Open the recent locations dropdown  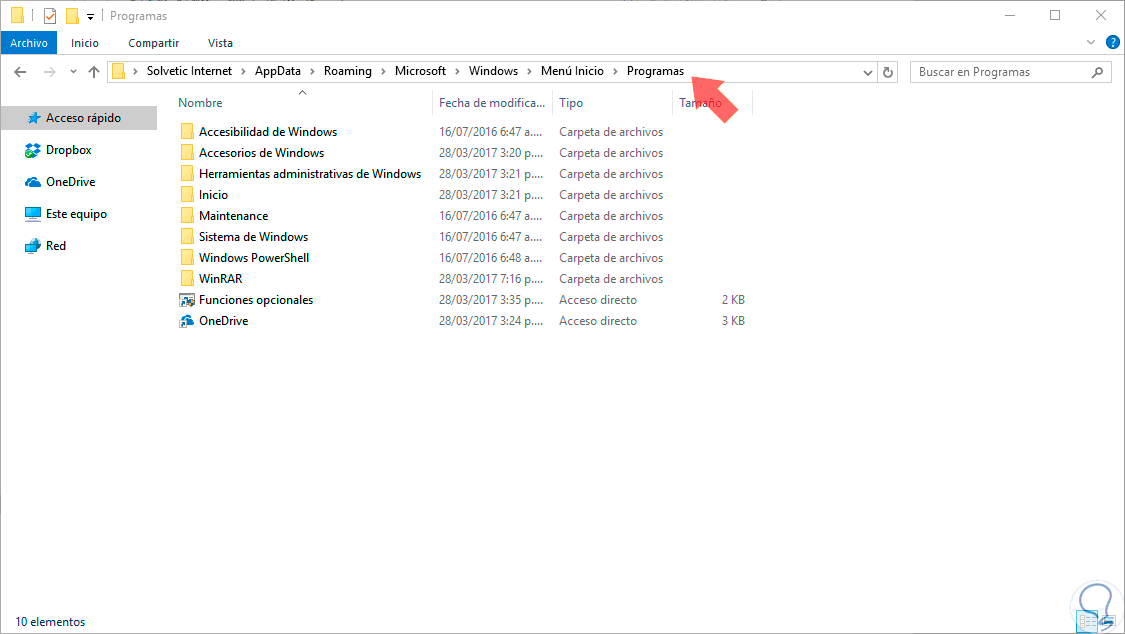(73, 72)
